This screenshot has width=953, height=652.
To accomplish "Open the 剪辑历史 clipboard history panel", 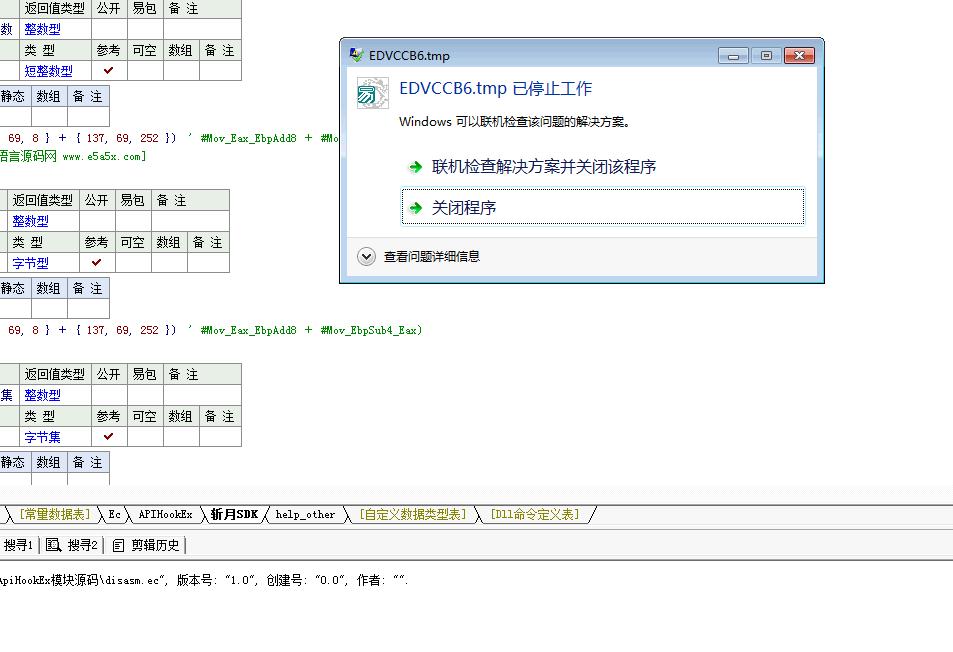I will 148,545.
